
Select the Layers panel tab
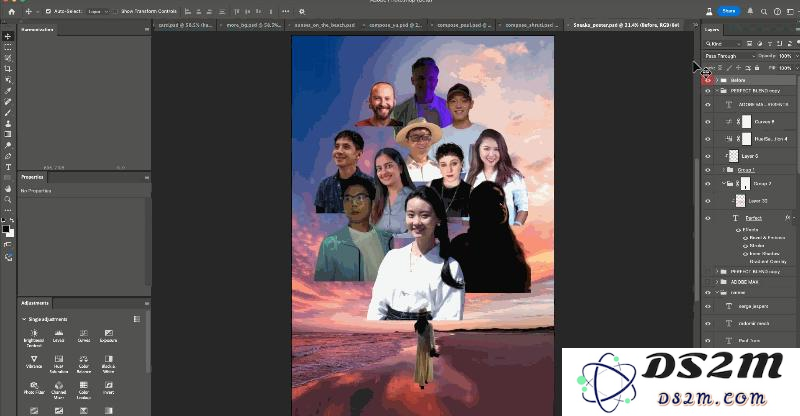pos(712,30)
